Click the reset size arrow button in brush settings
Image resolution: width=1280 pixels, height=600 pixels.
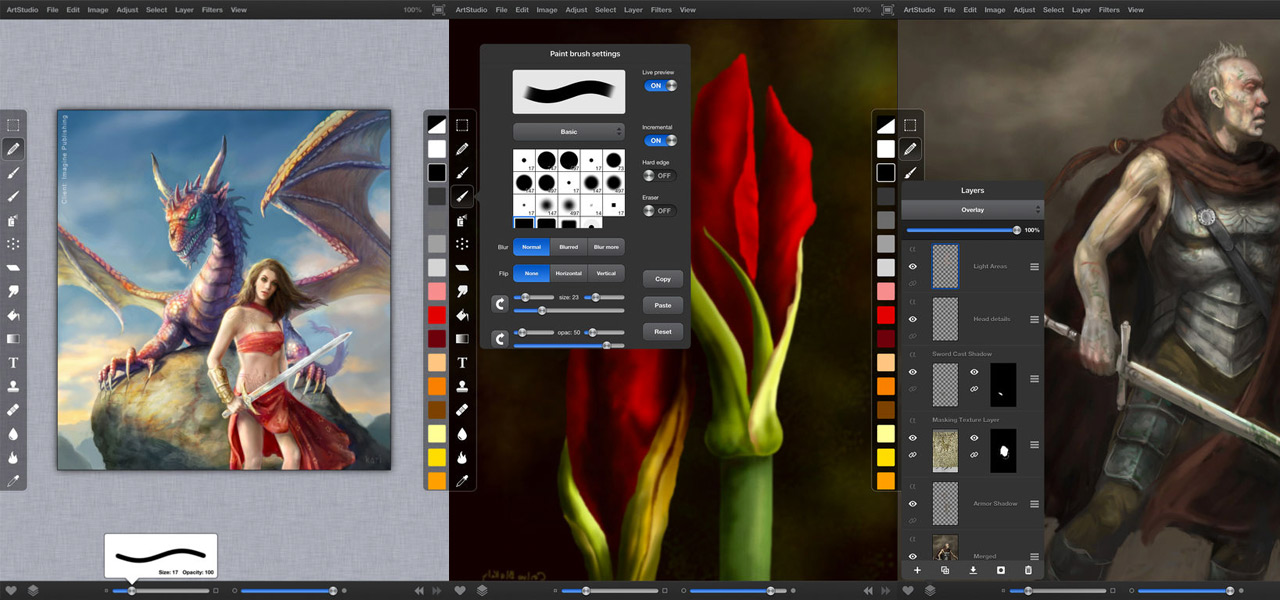(x=499, y=303)
